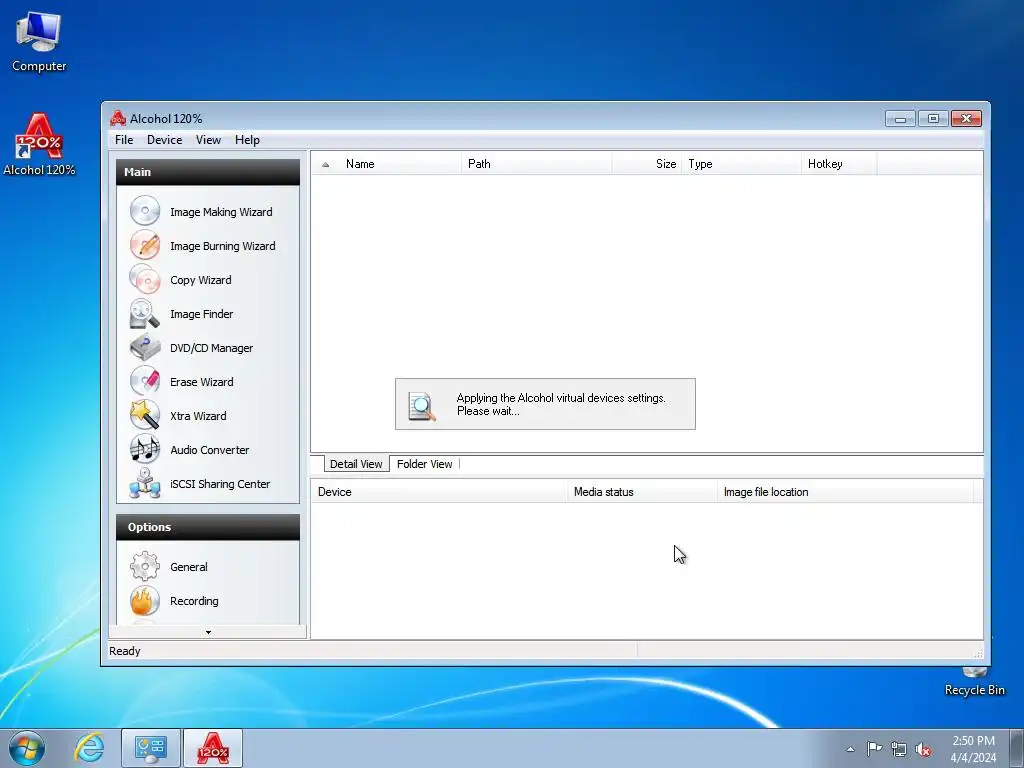Viewport: 1024px width, 768px height.
Task: Select the Recycle Bin desktop icon
Action: (974, 681)
